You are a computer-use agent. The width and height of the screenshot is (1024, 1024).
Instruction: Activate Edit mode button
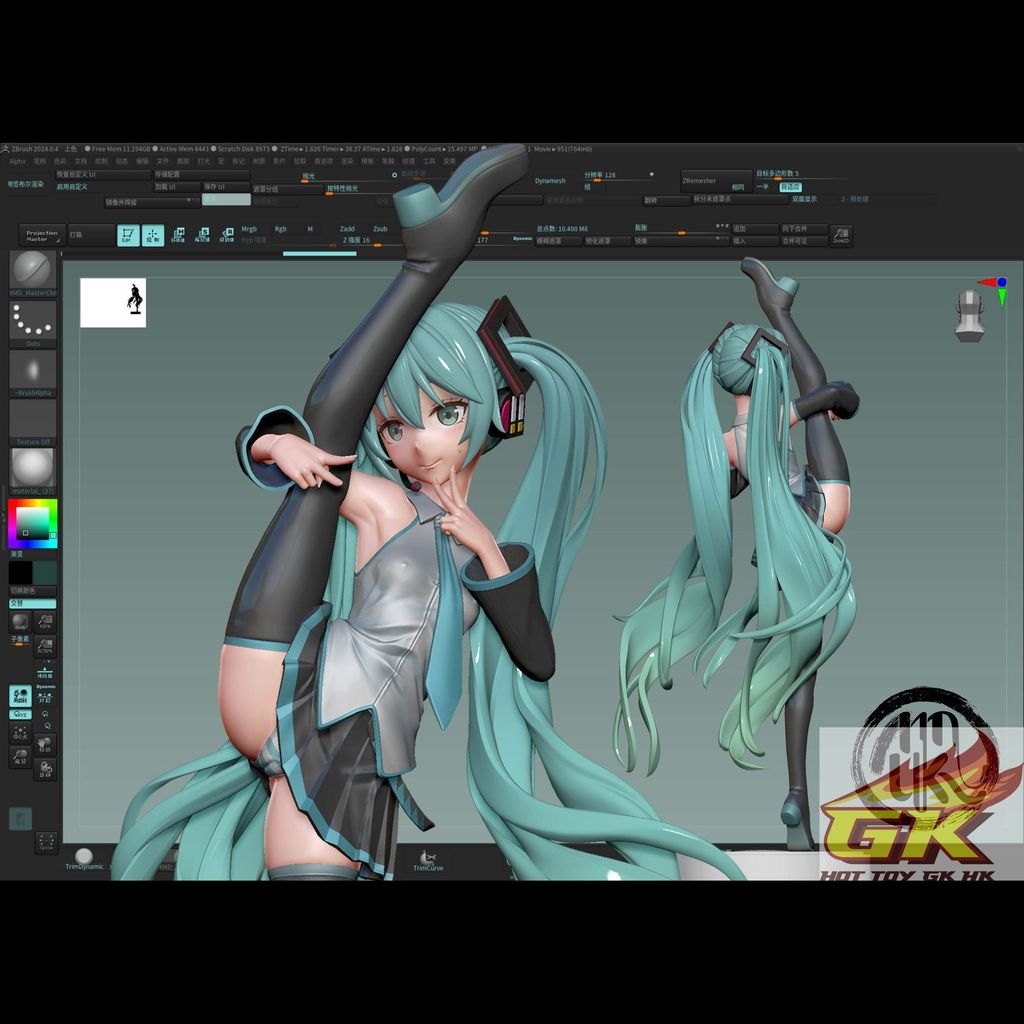[128, 235]
